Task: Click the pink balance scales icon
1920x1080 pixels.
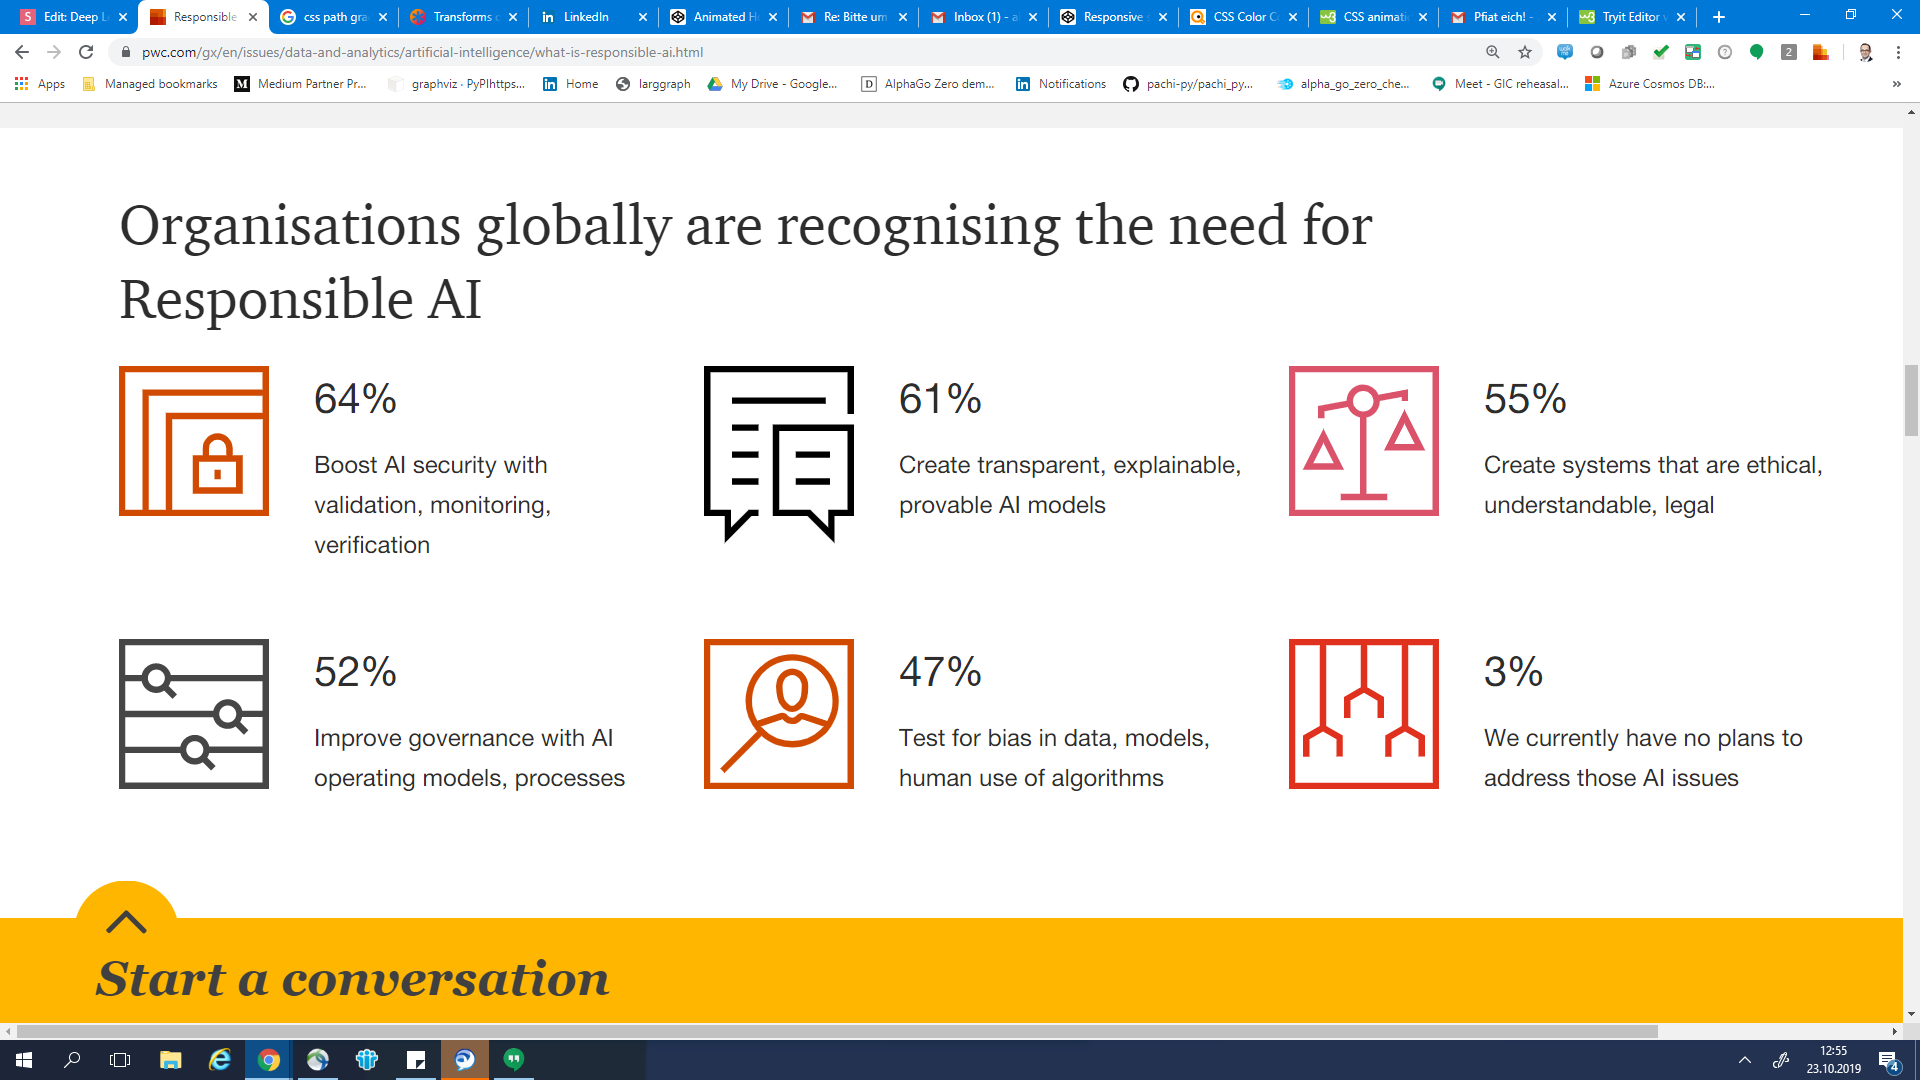Action: 1363,441
